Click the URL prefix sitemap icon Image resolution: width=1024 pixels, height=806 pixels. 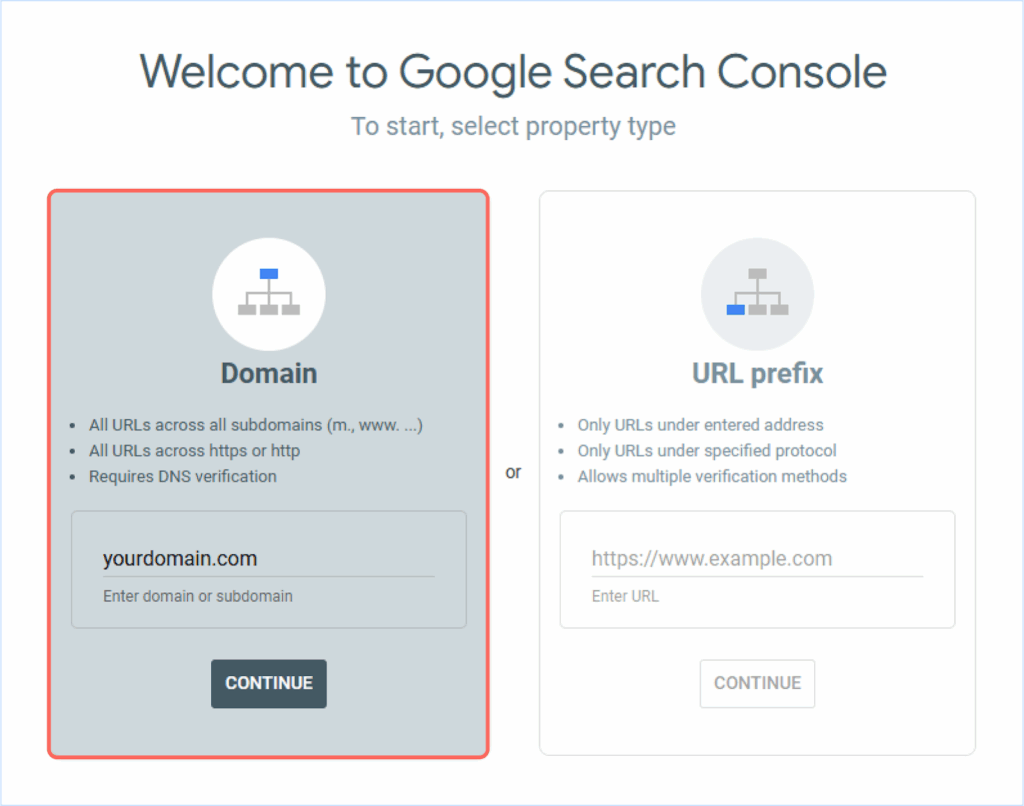coord(757,294)
